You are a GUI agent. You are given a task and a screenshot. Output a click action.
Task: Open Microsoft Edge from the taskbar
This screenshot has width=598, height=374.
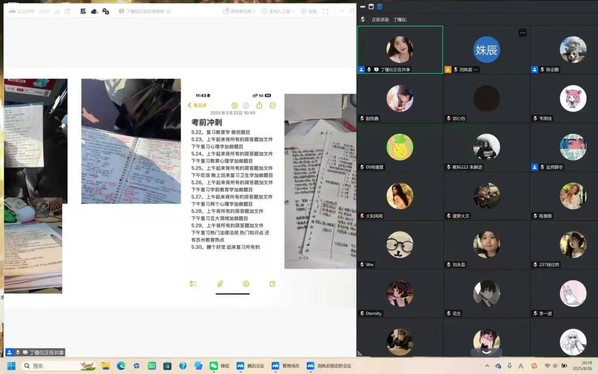click(121, 366)
